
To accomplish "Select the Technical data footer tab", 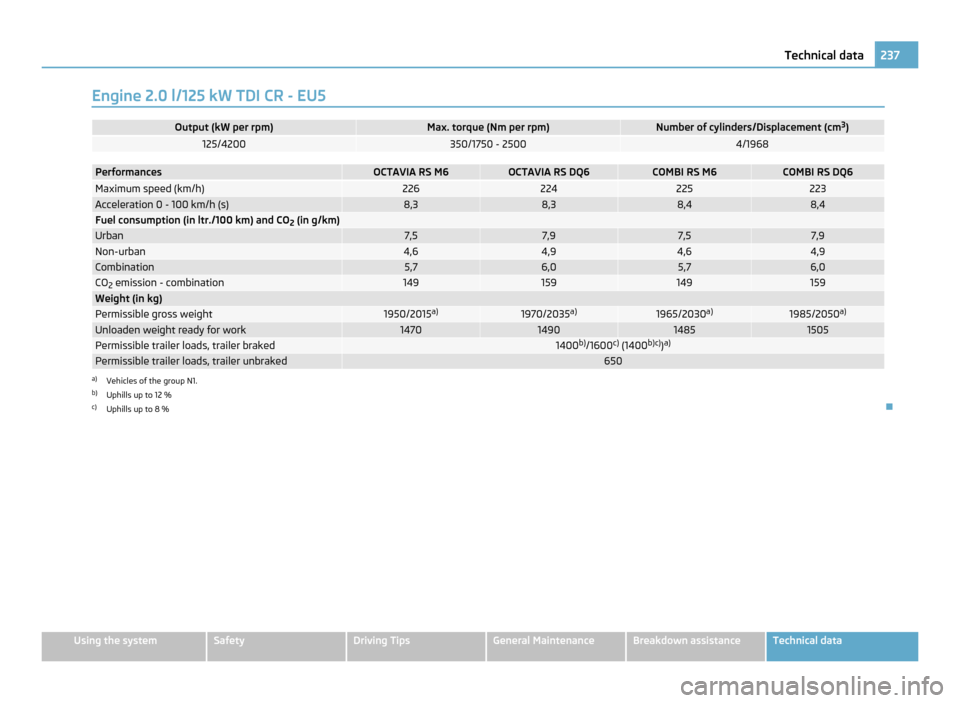I will pos(842,646).
